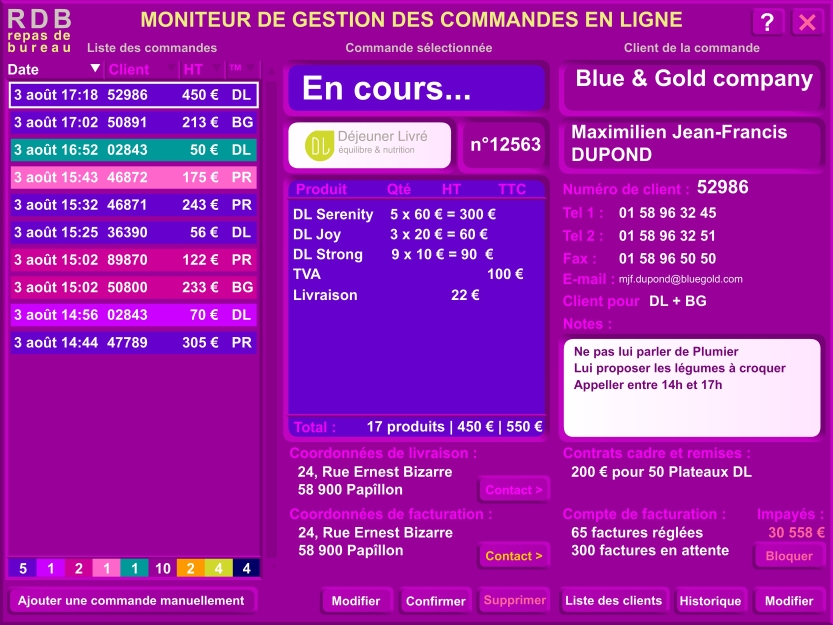Sort orders by Date column arrow
Image resolution: width=833 pixels, height=625 pixels.
[x=95, y=68]
